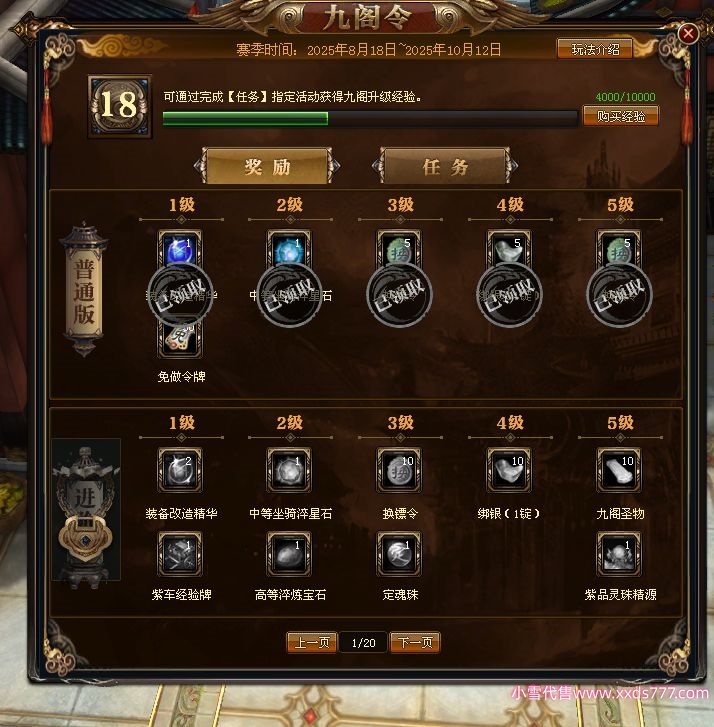The image size is (714, 727).
Task: Go back with the 上一页 button
Action: click(312, 642)
